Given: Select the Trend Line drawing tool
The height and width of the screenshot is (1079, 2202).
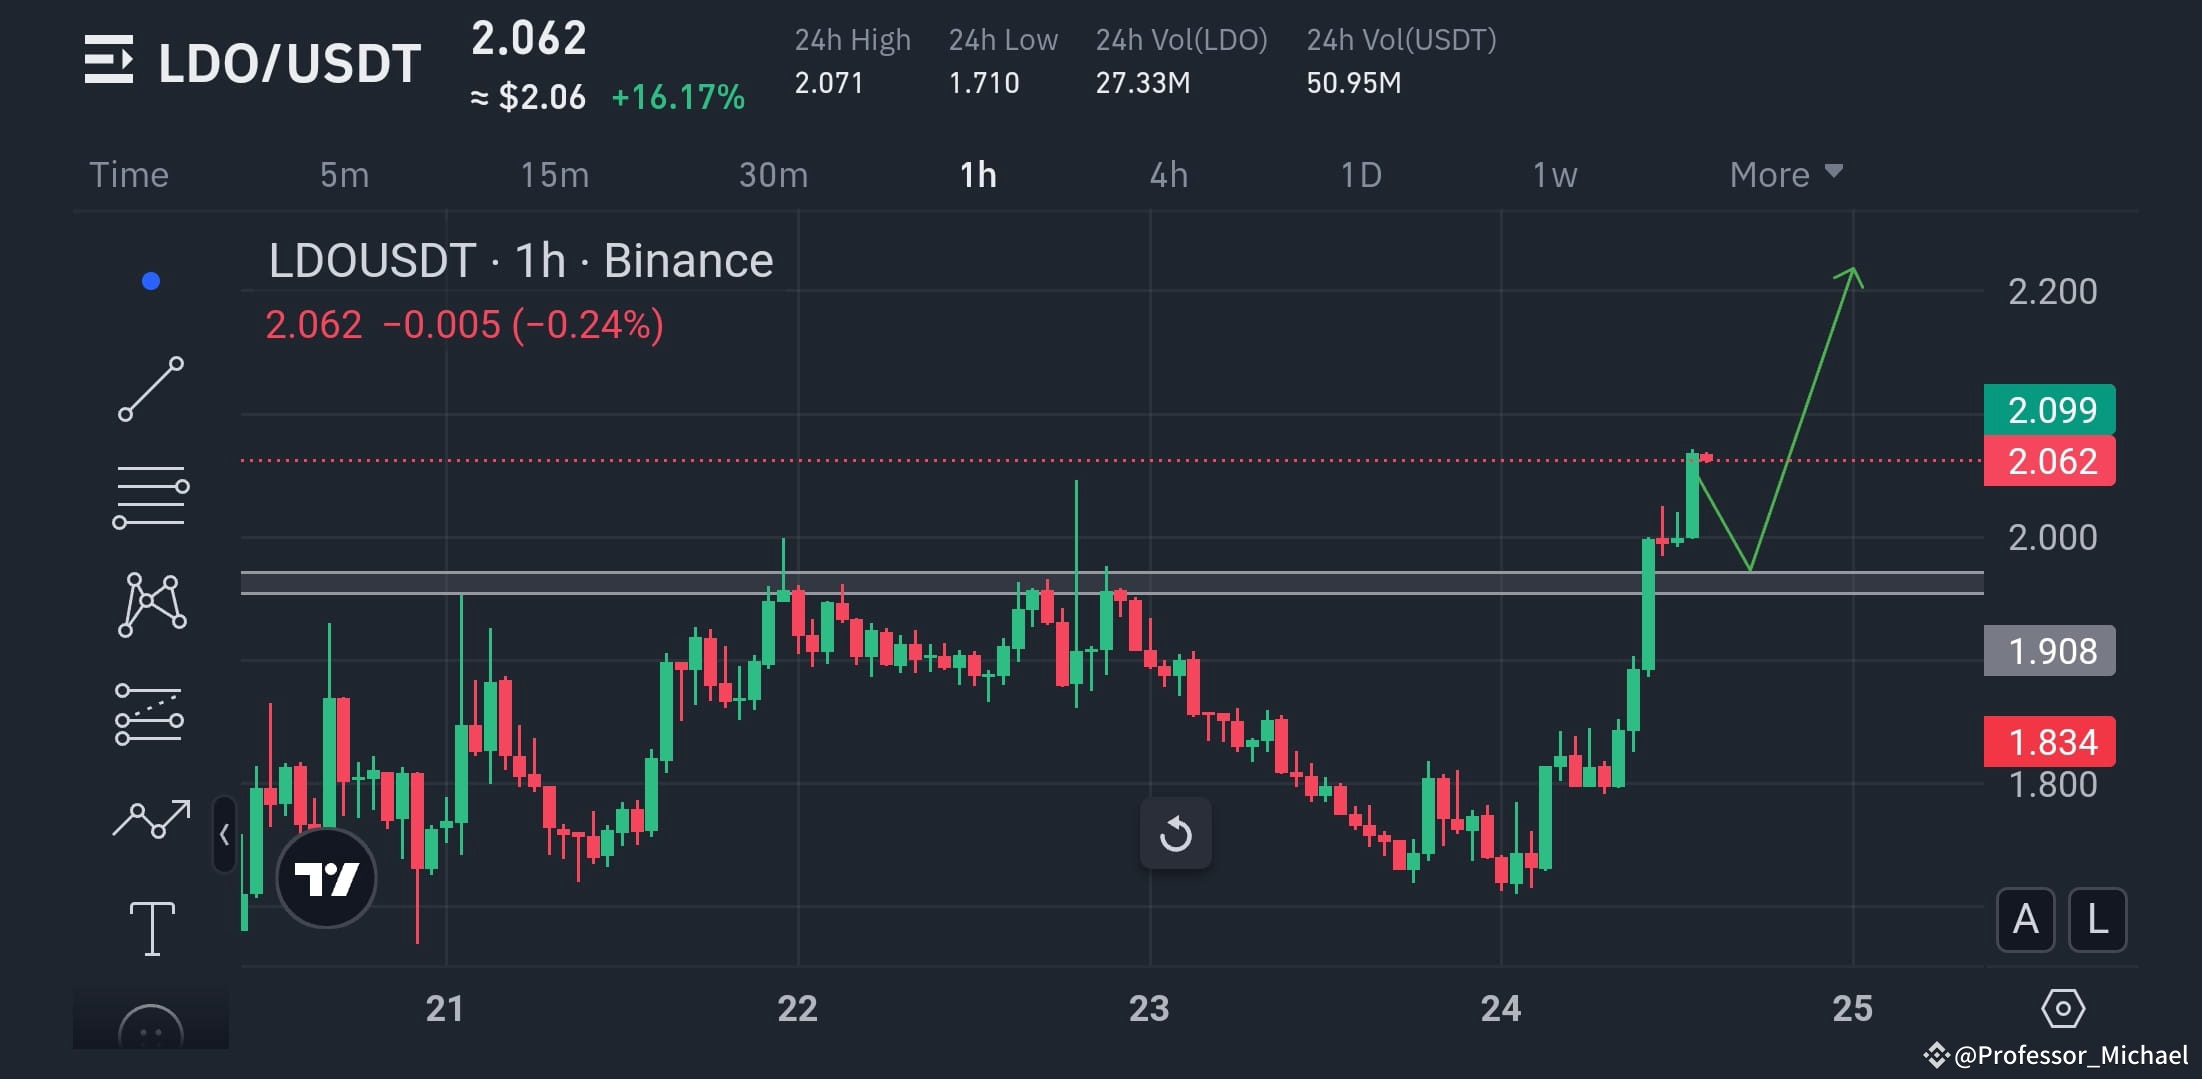Looking at the screenshot, I should [152, 390].
